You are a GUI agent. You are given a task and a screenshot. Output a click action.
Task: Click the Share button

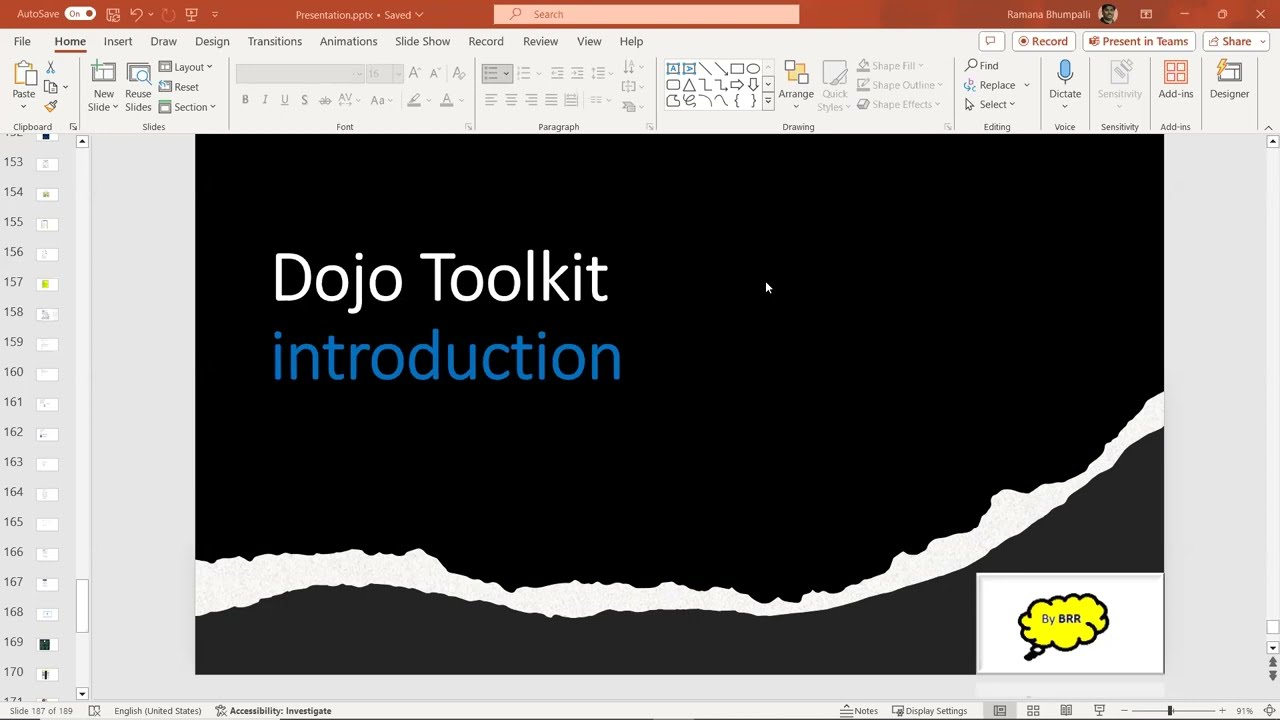[1229, 41]
